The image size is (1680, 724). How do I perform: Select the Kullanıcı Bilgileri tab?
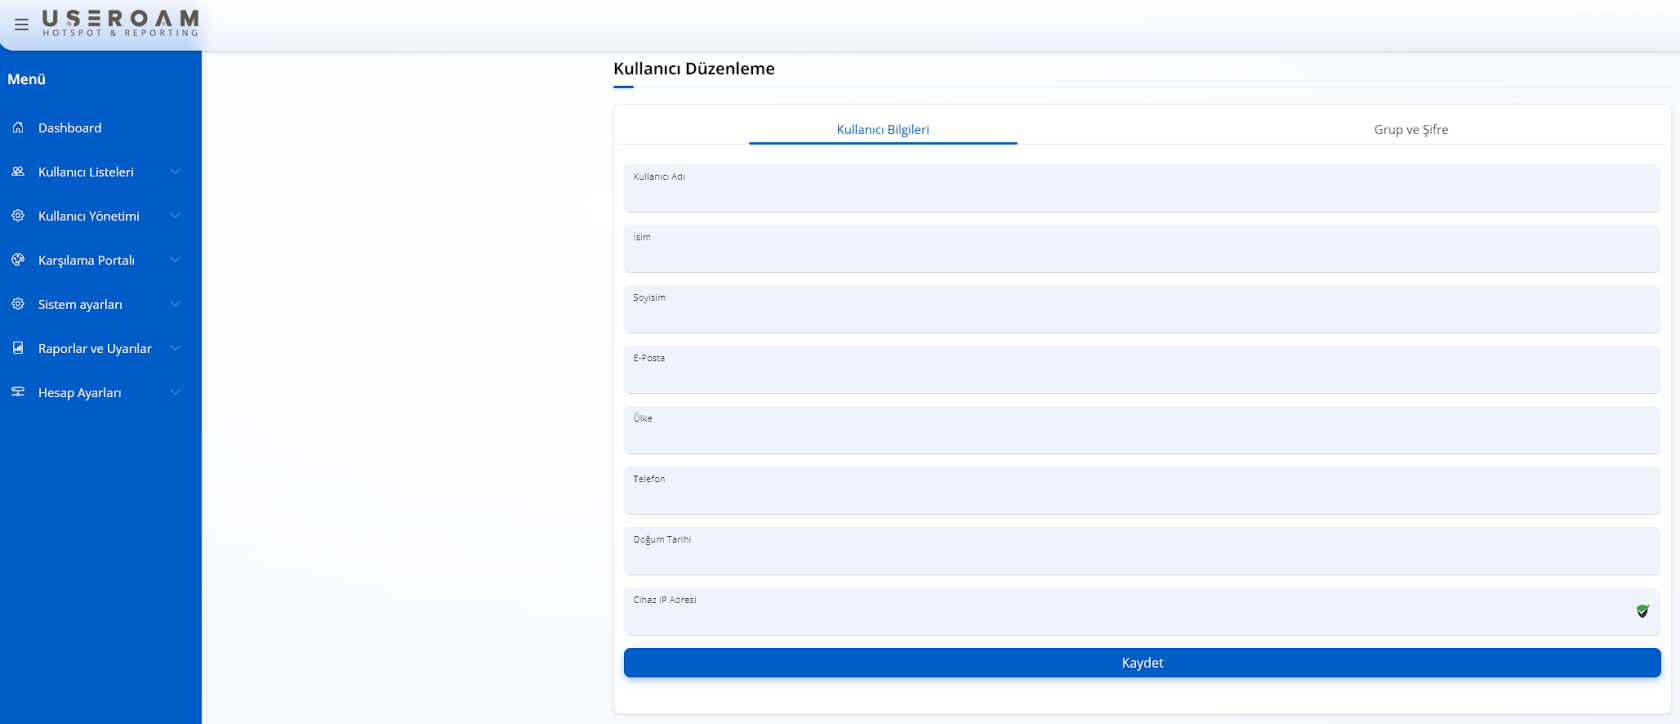(882, 130)
